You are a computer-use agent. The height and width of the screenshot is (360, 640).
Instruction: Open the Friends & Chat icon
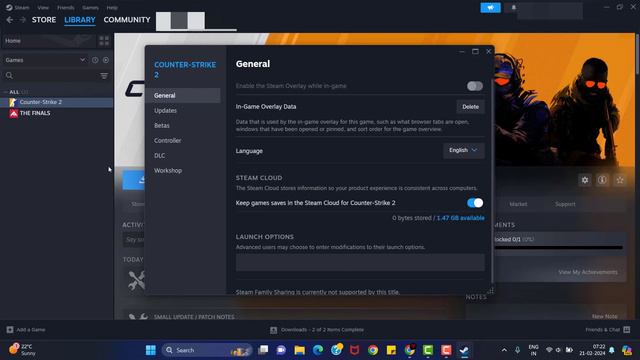point(627,329)
